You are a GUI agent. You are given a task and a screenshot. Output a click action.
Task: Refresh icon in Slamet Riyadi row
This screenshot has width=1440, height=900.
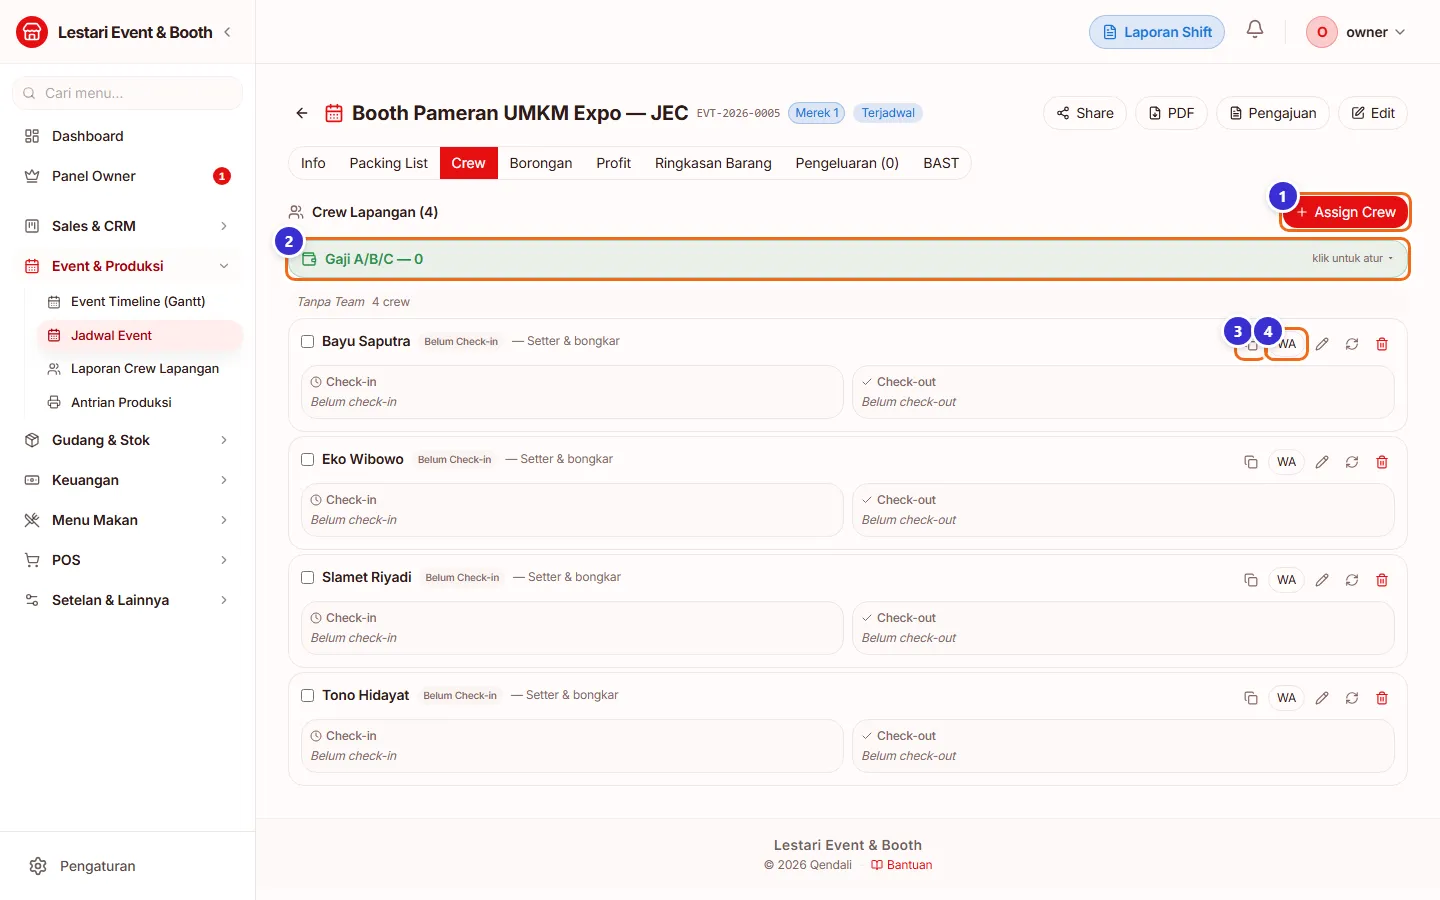[1352, 580]
